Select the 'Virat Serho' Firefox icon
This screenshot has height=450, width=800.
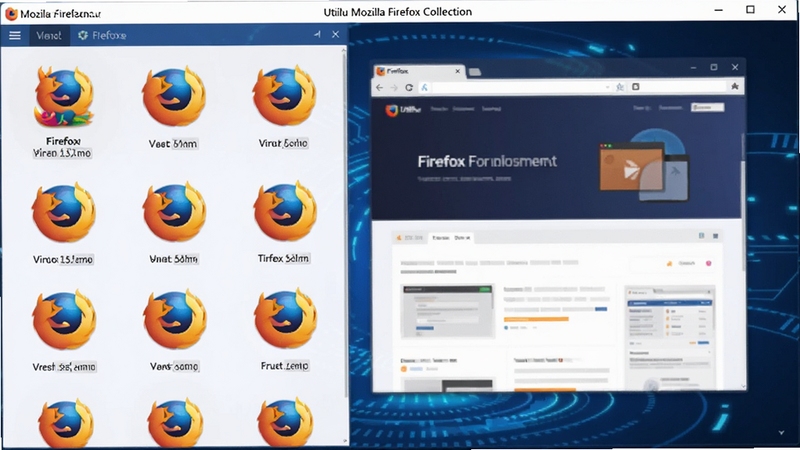284,96
